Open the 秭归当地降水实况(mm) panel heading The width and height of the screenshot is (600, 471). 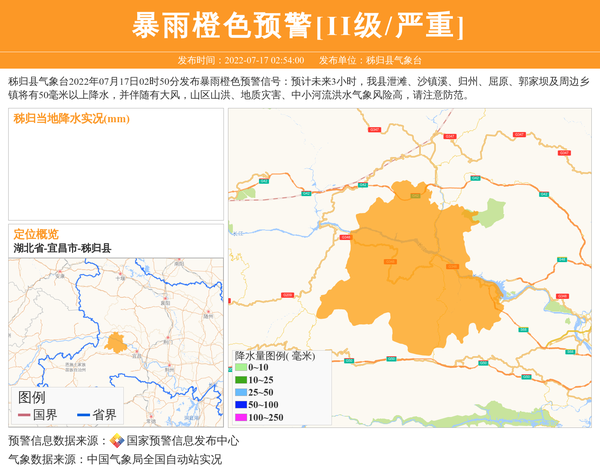pyautogui.click(x=72, y=119)
